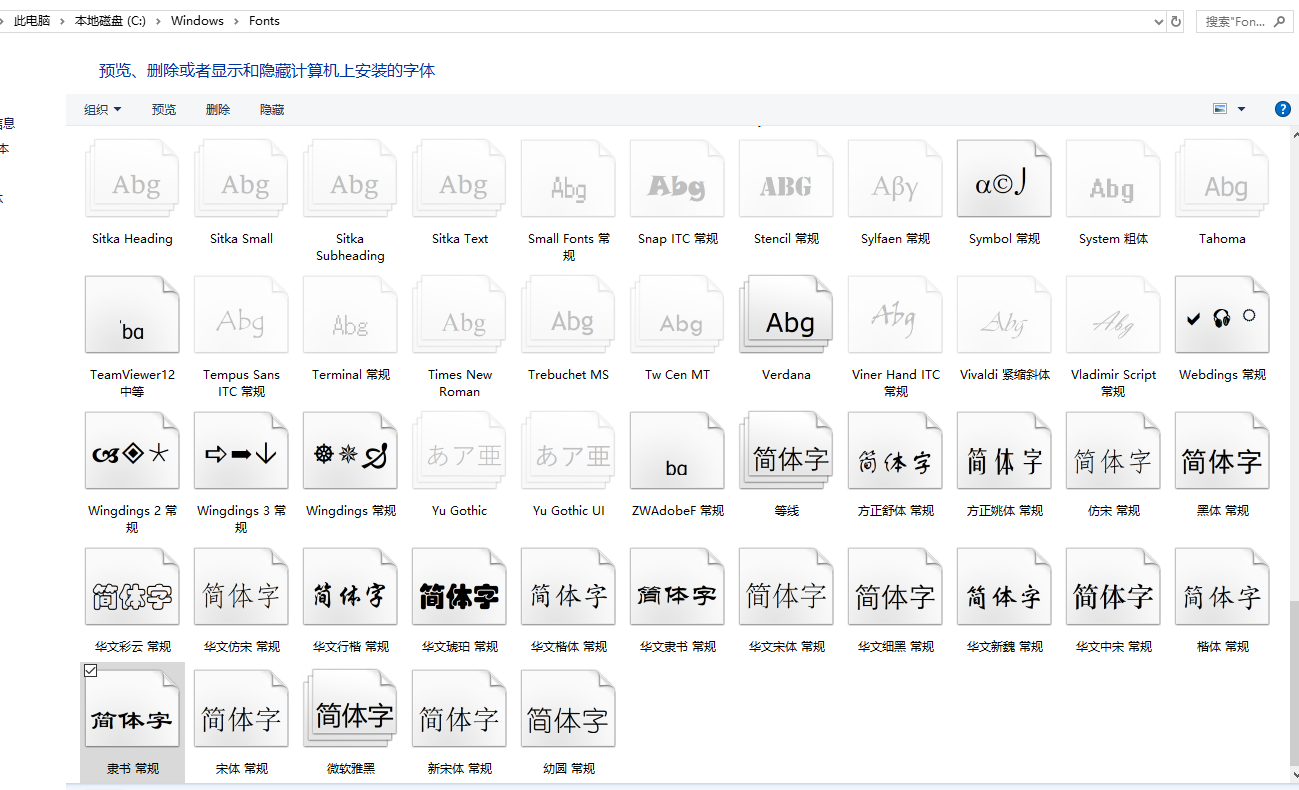1299x790 pixels.
Task: Select the Sitka Small font icon
Action: click(241, 178)
